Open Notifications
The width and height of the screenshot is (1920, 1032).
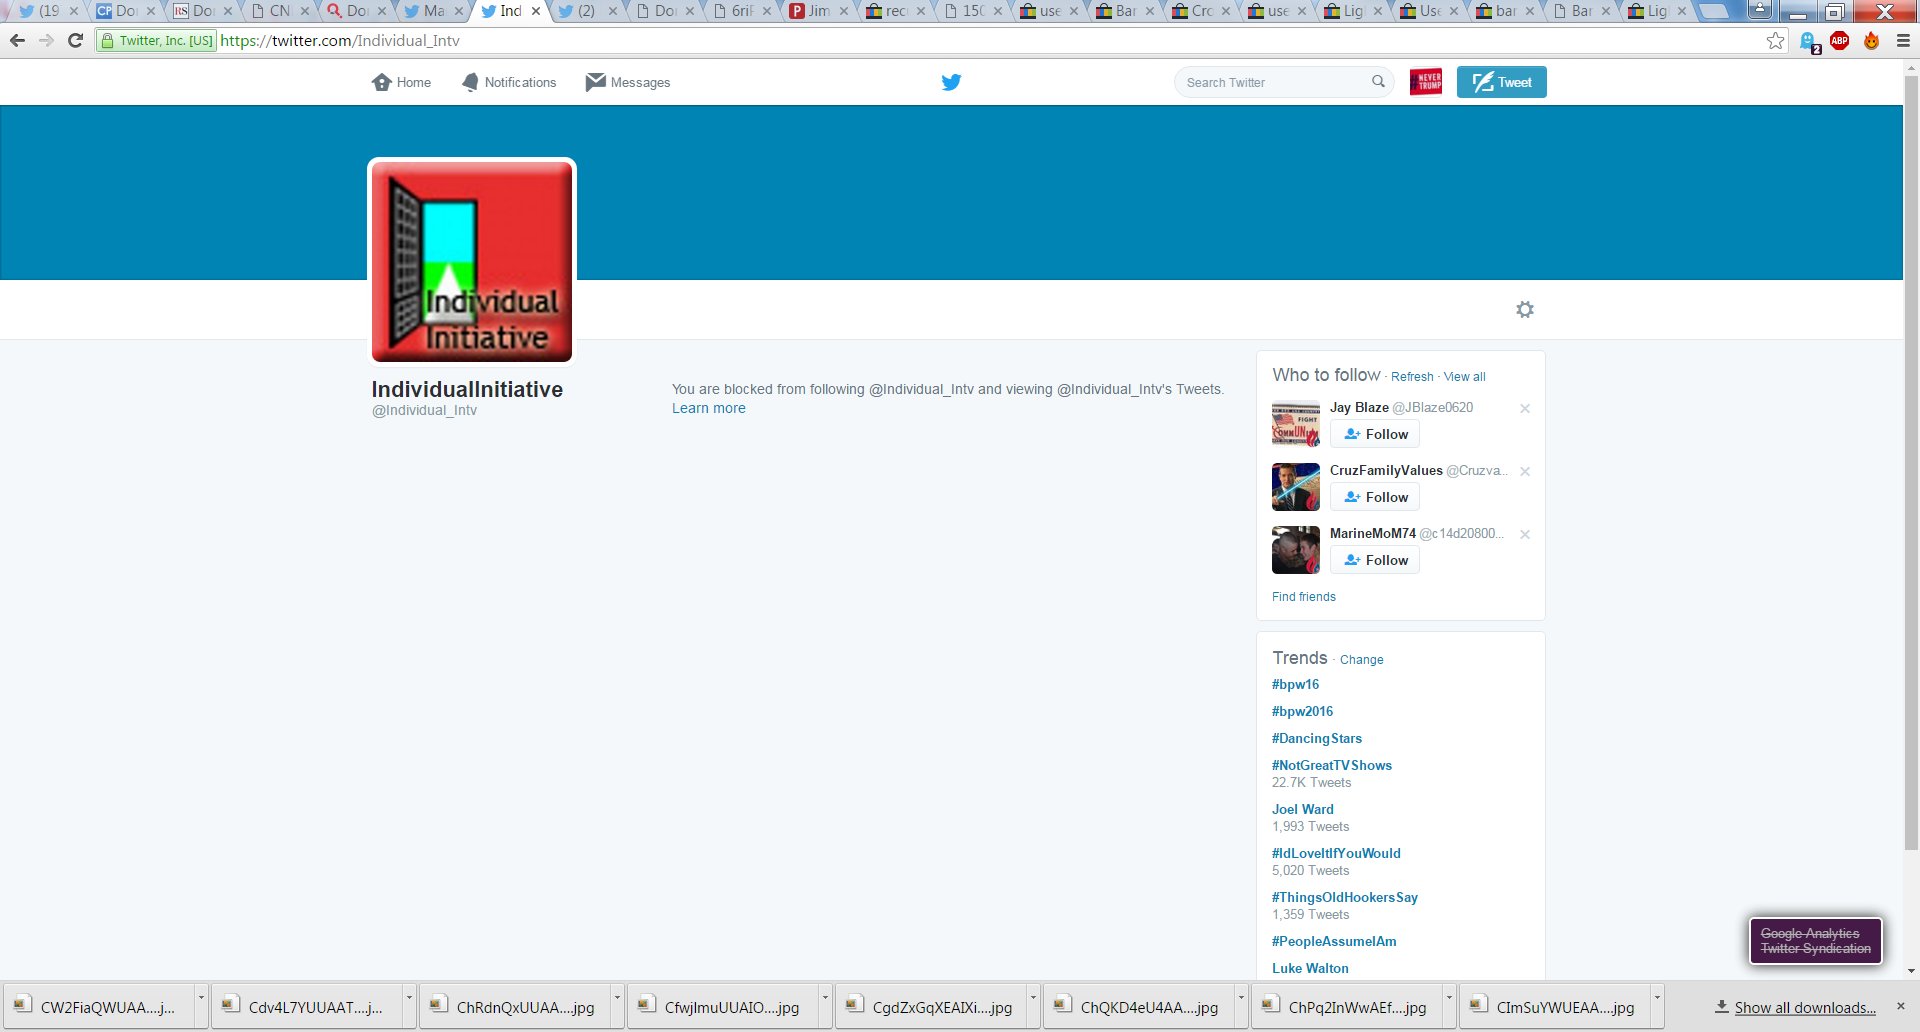(509, 82)
